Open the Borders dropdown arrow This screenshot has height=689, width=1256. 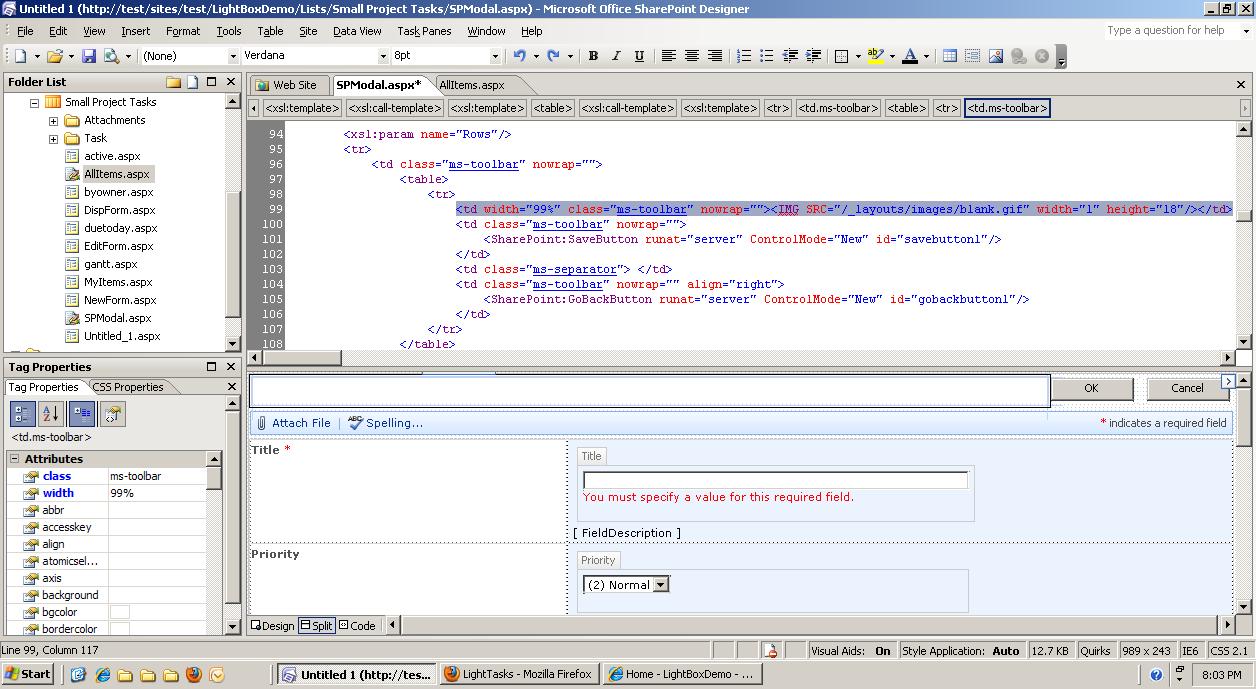point(858,56)
